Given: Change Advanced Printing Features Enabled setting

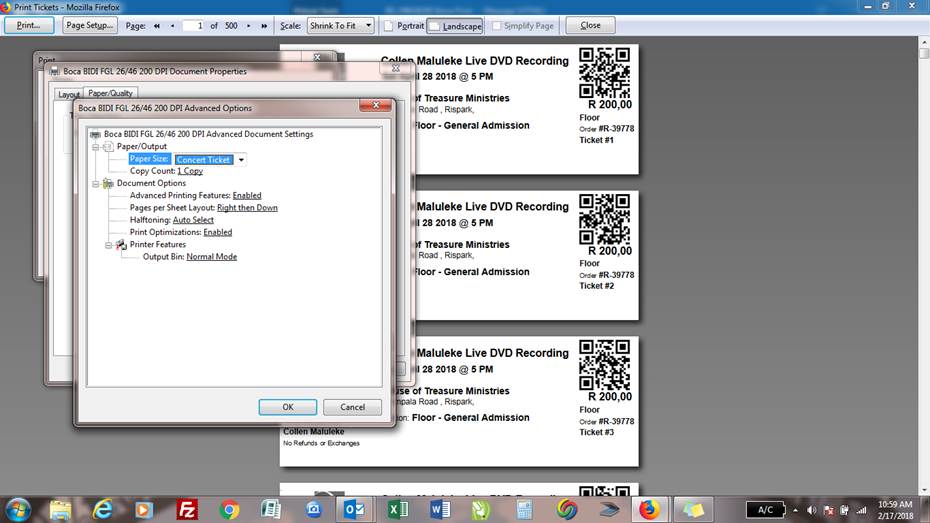Looking at the screenshot, I should 247,196.
